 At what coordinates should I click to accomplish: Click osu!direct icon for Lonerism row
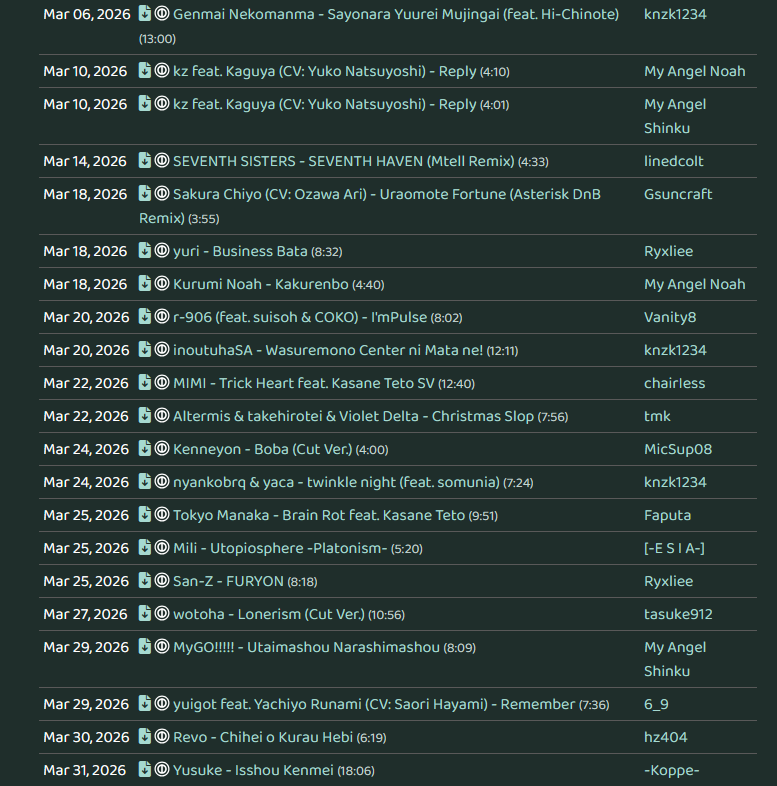161,614
